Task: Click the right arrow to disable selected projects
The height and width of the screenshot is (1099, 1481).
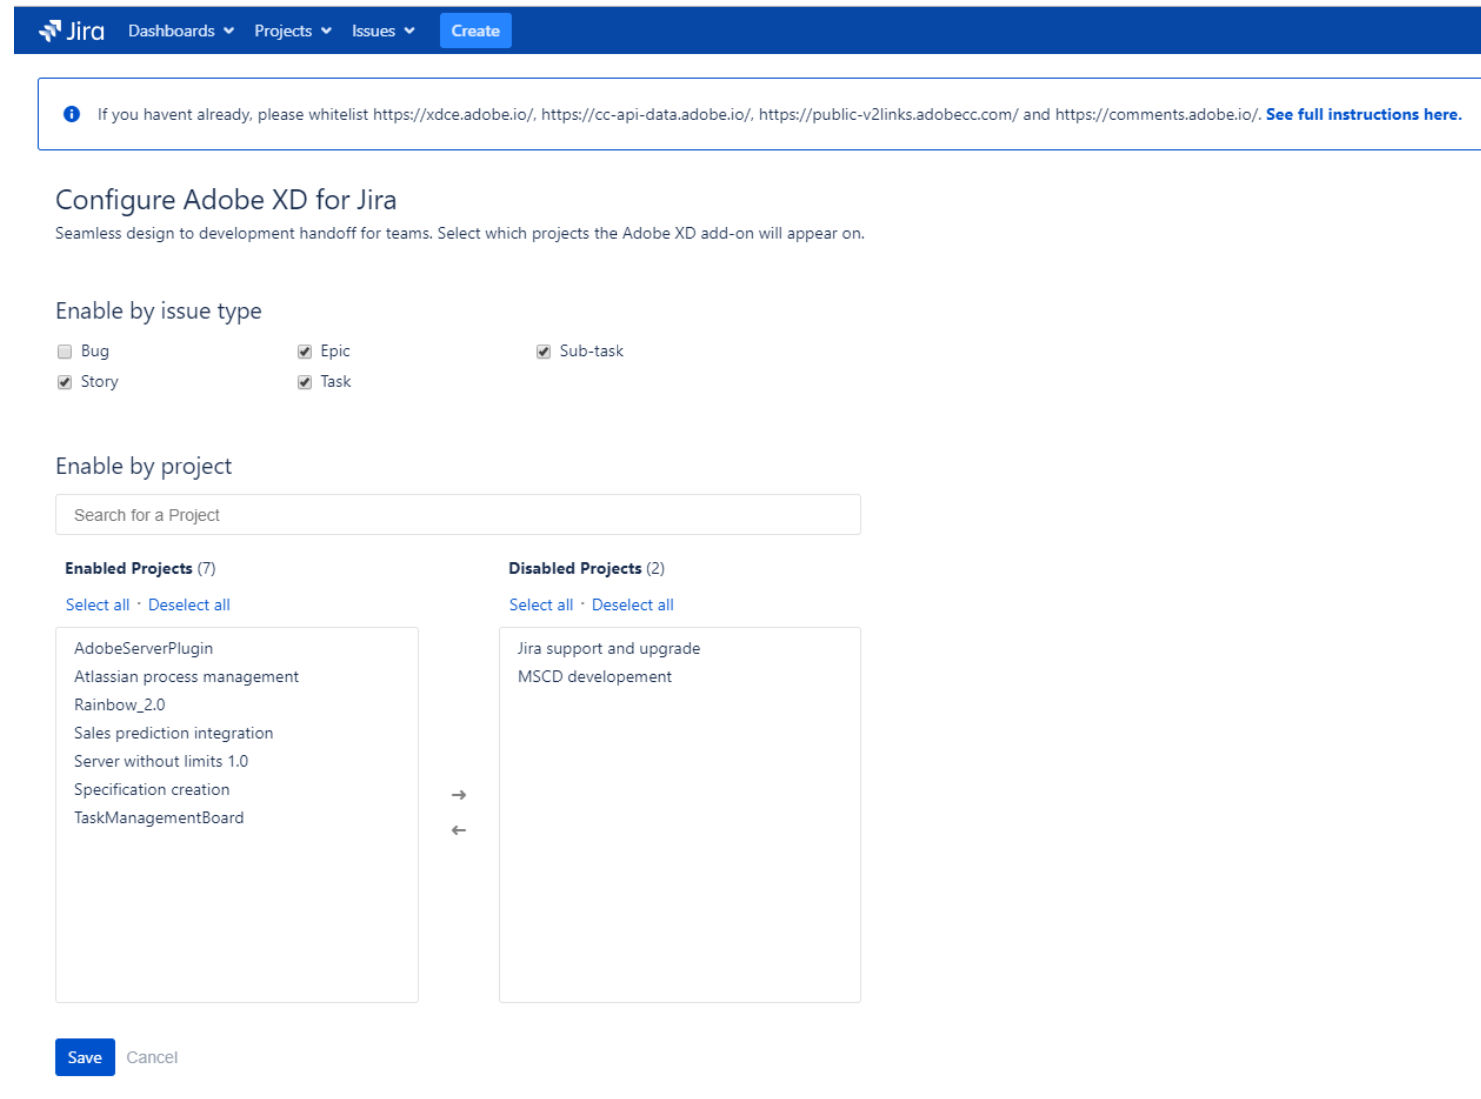Action: point(458,796)
